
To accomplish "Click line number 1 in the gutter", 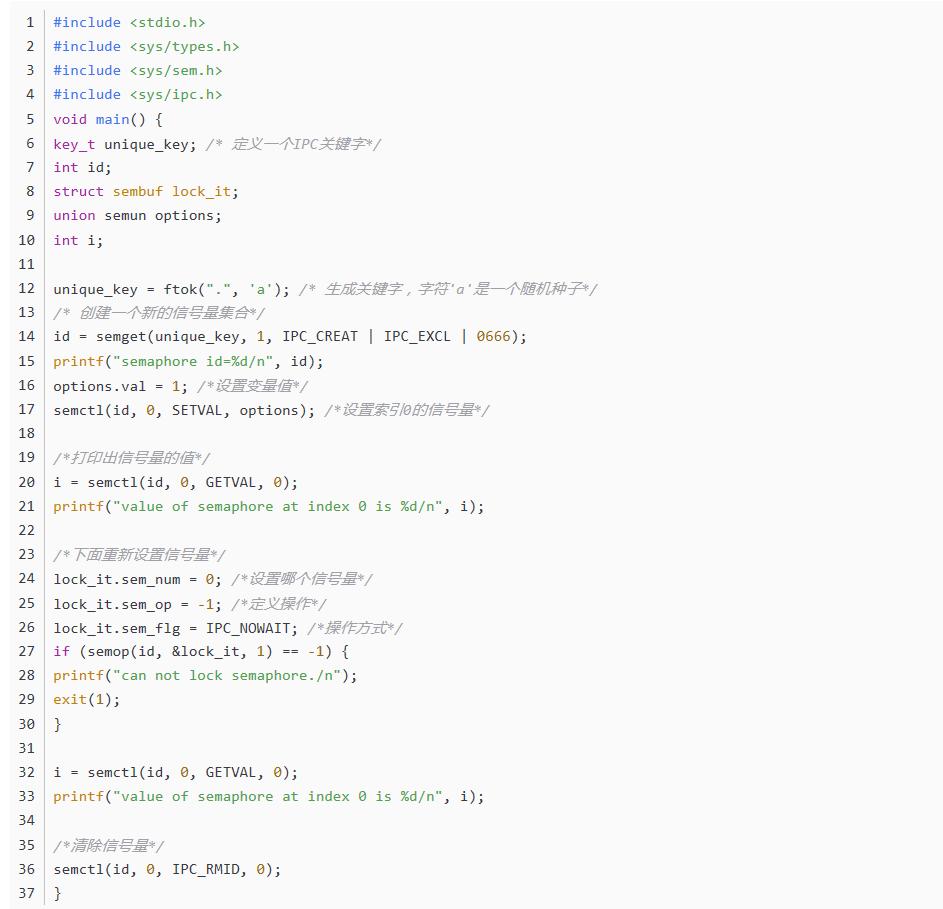I will (x=30, y=22).
